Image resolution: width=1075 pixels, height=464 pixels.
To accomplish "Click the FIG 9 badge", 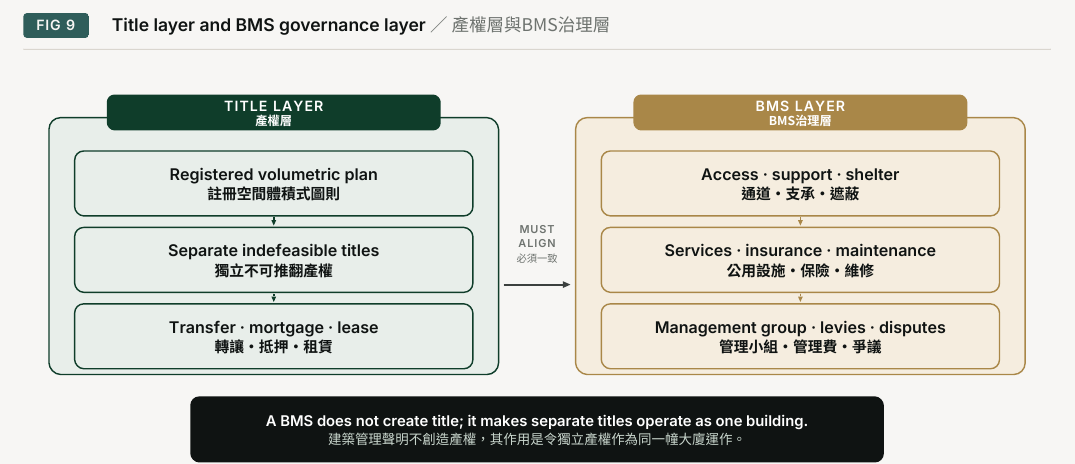I will 56,26.
